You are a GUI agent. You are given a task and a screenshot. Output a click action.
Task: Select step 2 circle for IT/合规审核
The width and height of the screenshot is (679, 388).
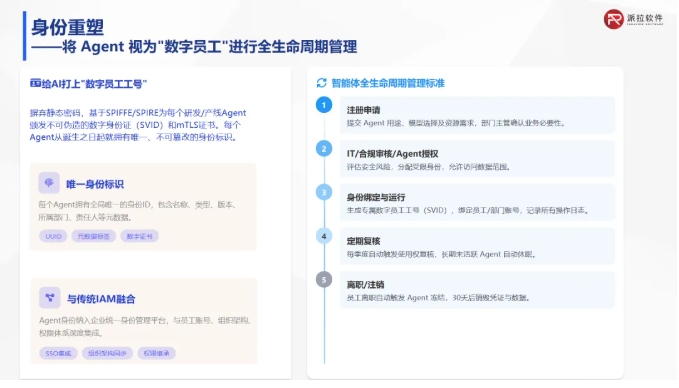[324, 149]
